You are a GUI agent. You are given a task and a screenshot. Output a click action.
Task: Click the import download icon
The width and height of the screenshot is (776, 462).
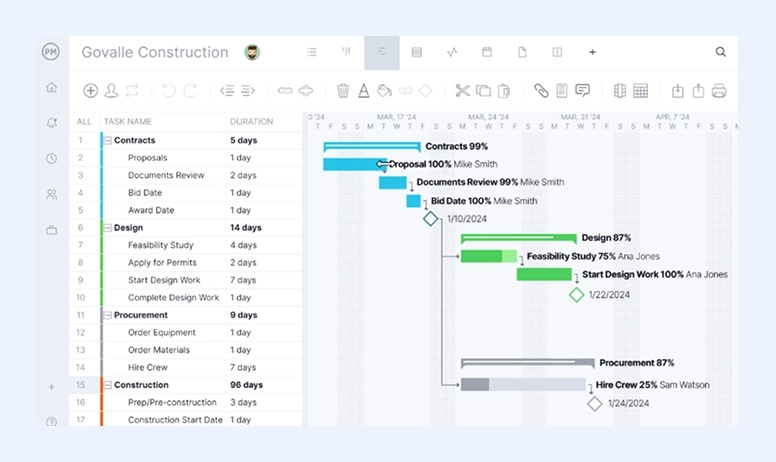click(x=678, y=91)
